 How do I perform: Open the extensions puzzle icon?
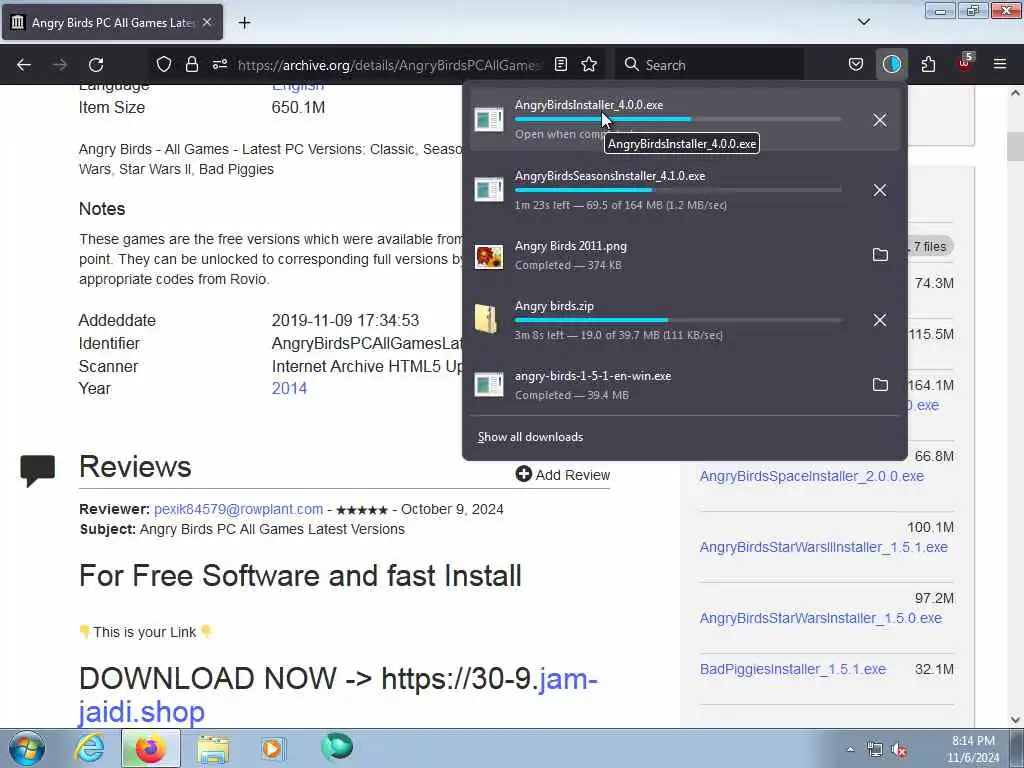pyautogui.click(x=928, y=64)
